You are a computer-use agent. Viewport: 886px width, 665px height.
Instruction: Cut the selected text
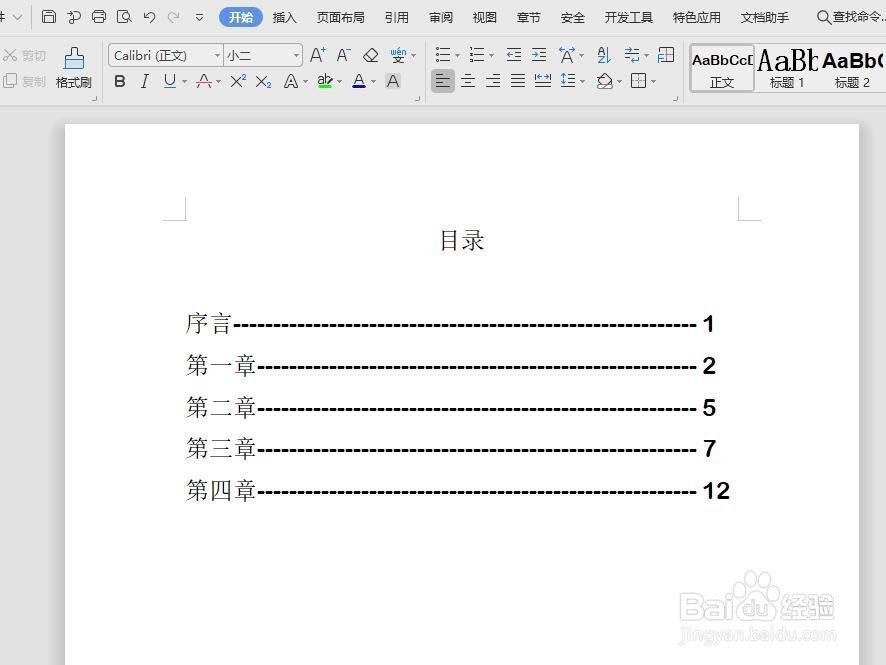click(24, 55)
